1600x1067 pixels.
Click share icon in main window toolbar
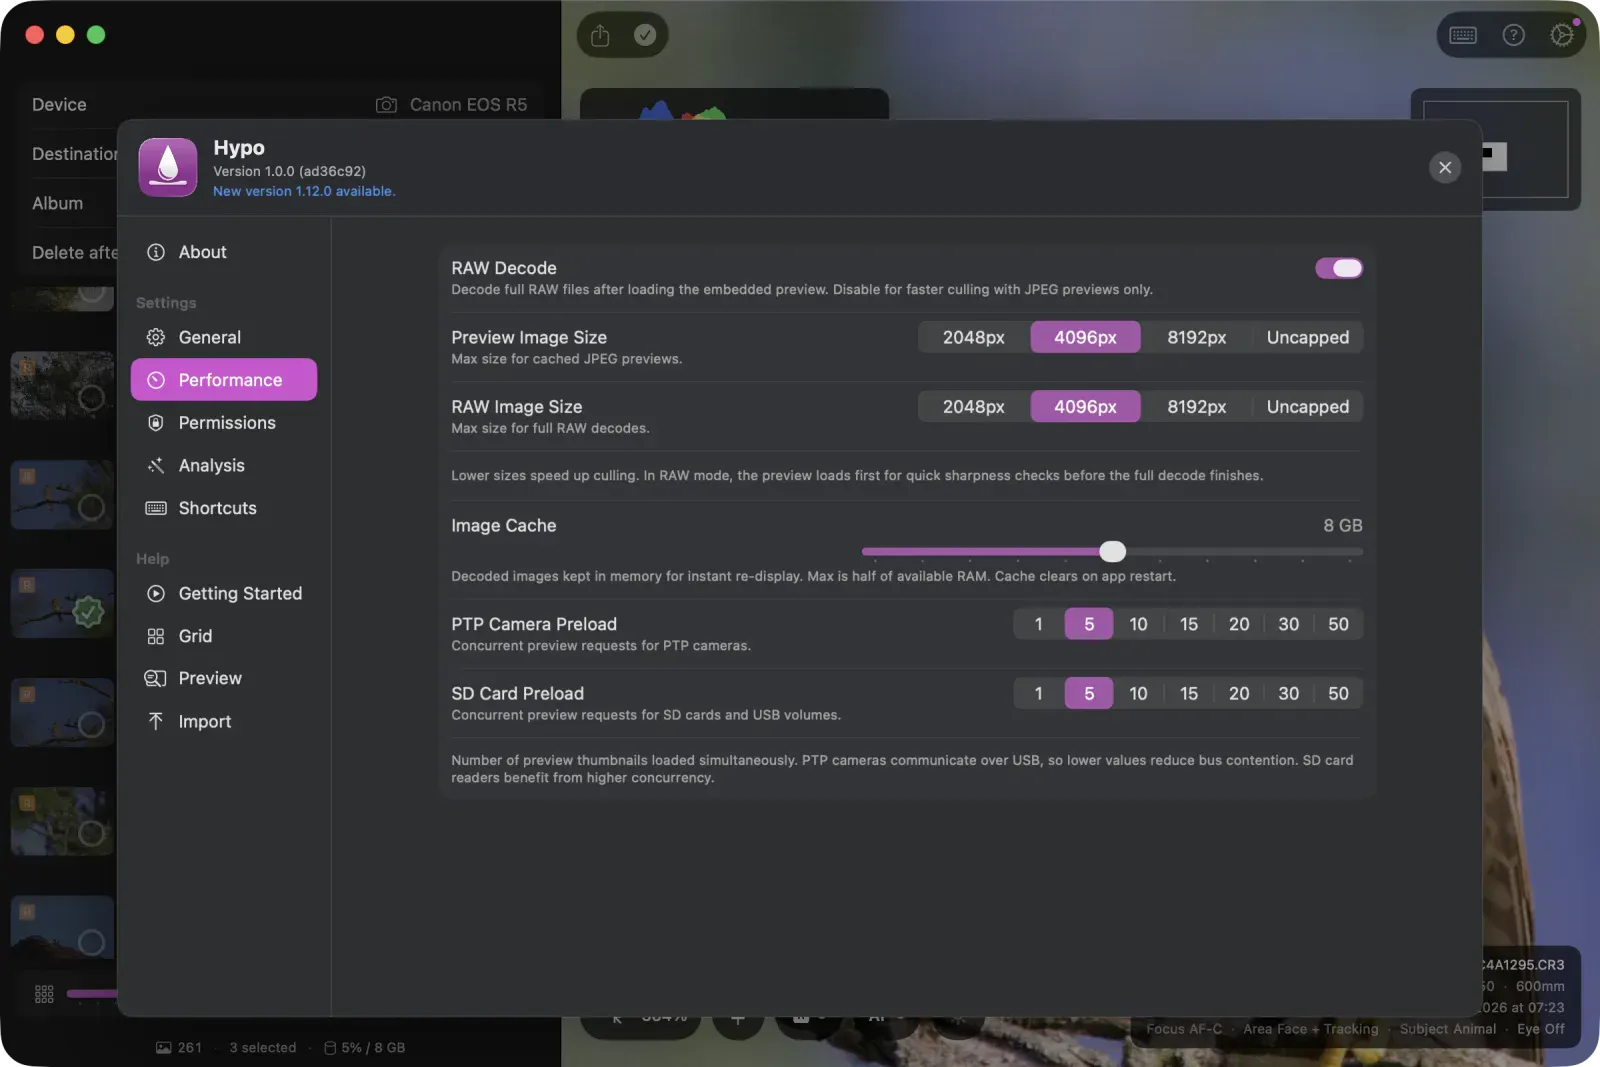click(x=600, y=36)
